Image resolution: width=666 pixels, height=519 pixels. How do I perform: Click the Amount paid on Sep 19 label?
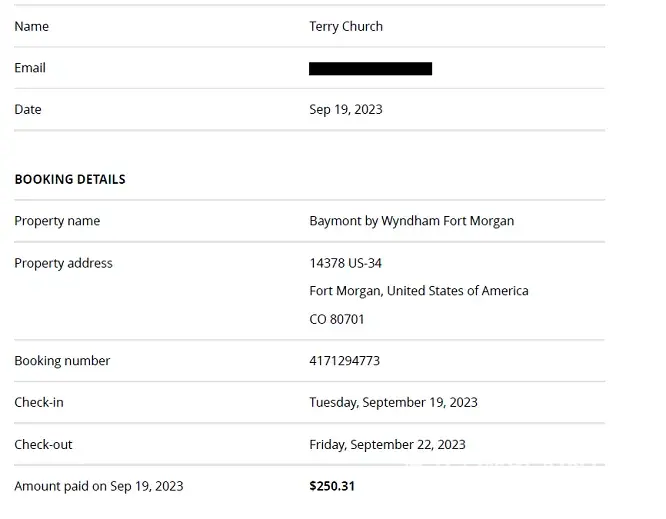coord(98,486)
